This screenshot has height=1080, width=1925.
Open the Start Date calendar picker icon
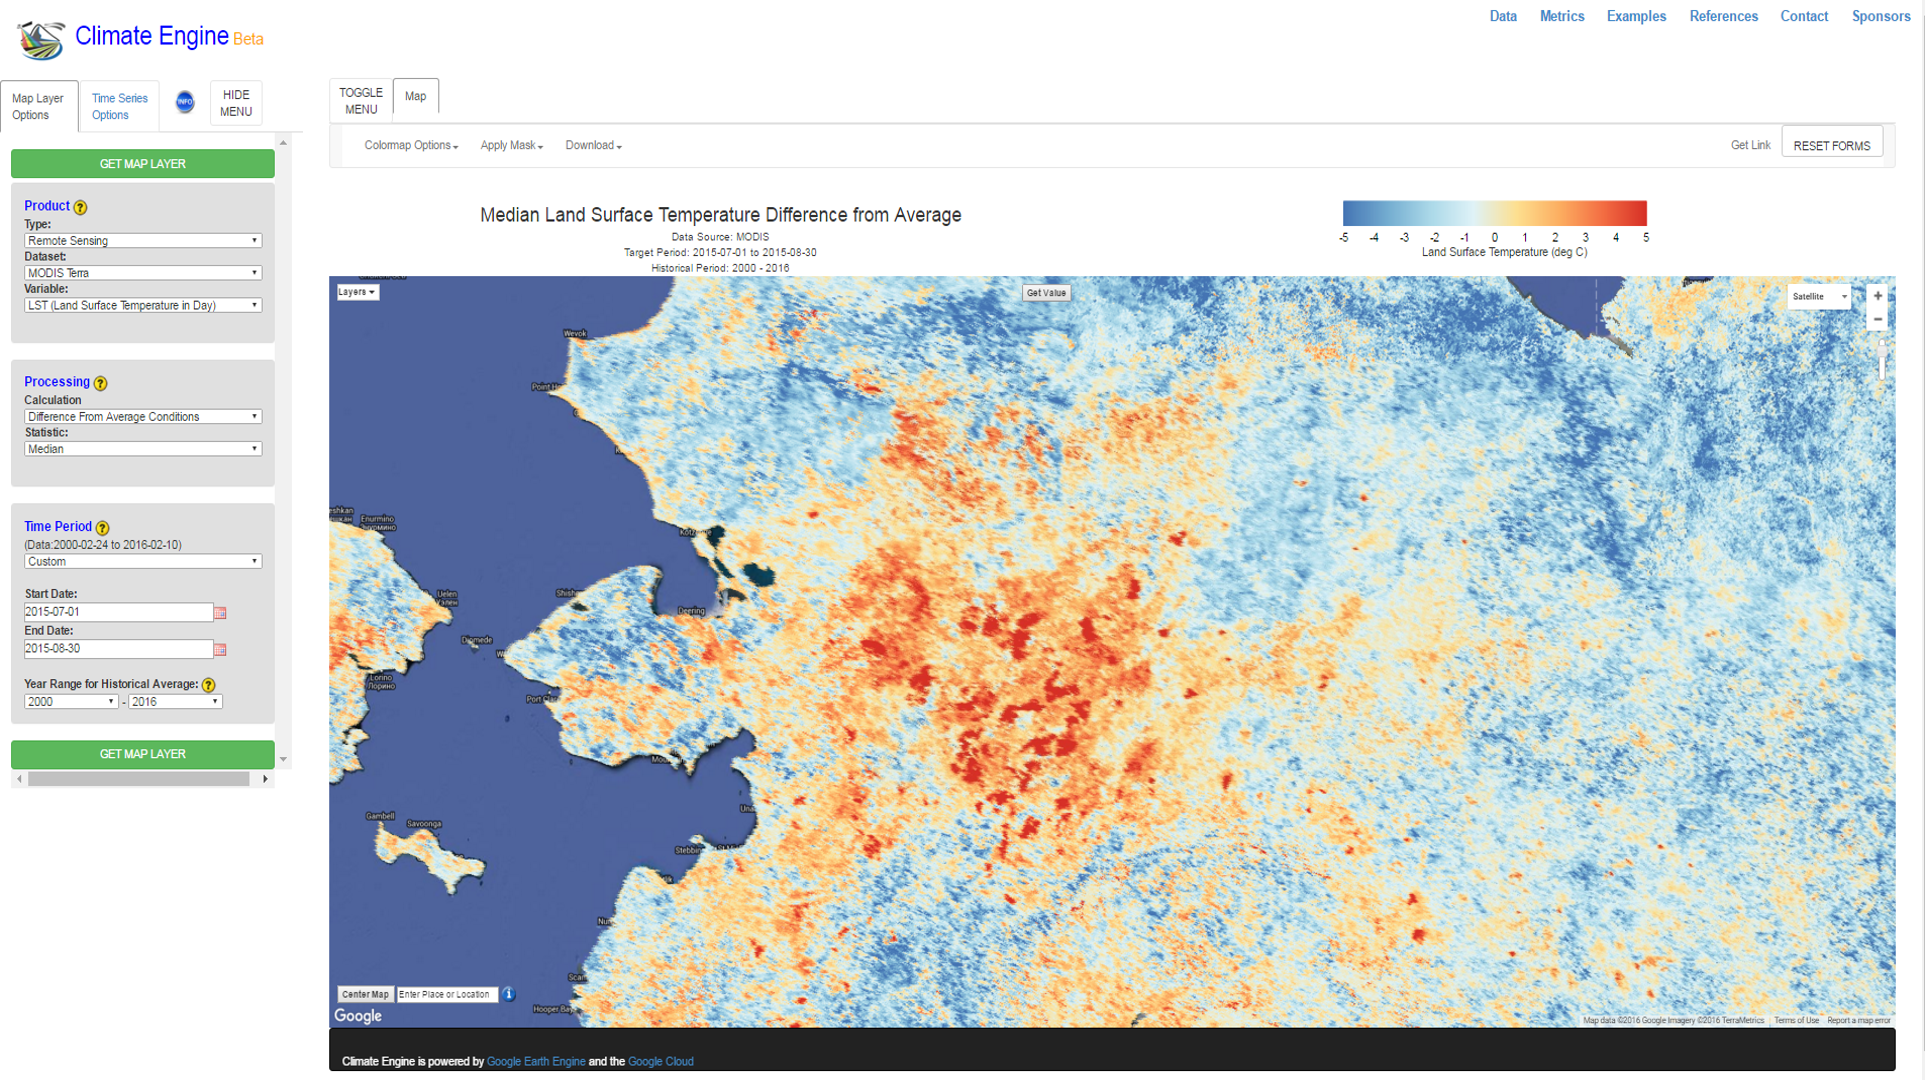pos(220,613)
